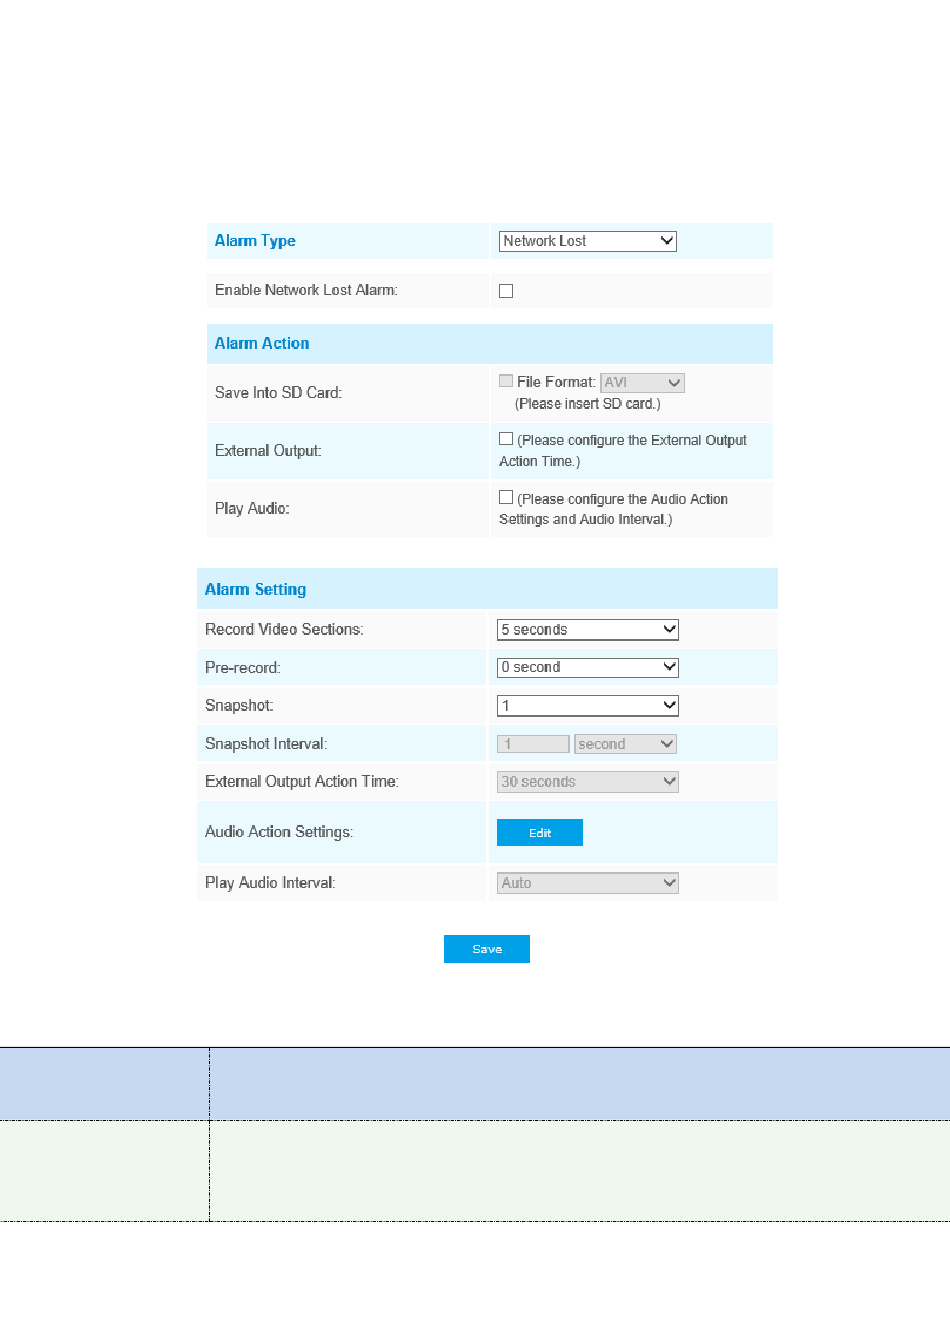
Task: Open External Output Action Time dropdown
Action: click(588, 782)
